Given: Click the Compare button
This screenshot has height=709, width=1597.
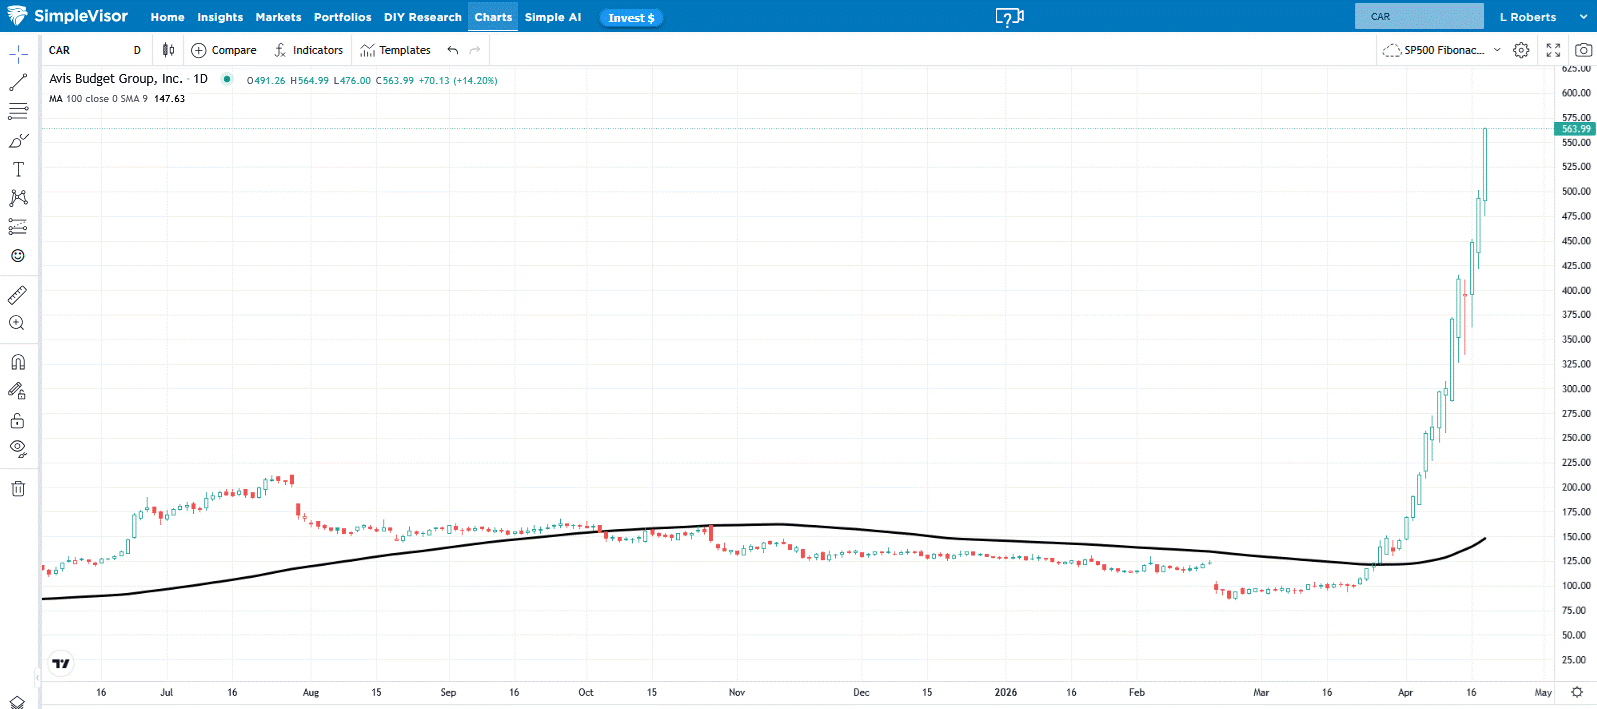Looking at the screenshot, I should [224, 50].
